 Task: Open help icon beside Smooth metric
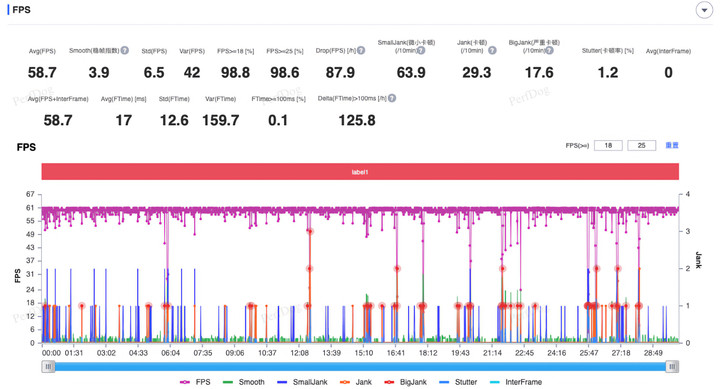pos(124,51)
